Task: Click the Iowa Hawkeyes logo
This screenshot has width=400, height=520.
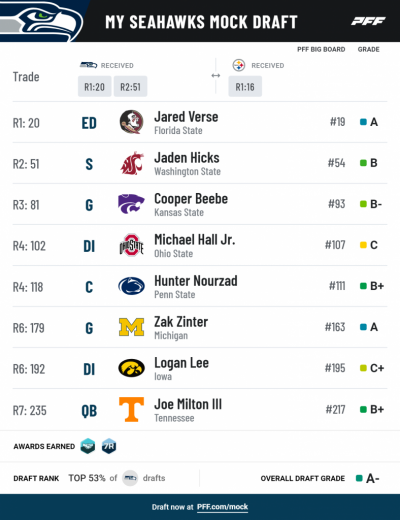Action: [131, 368]
